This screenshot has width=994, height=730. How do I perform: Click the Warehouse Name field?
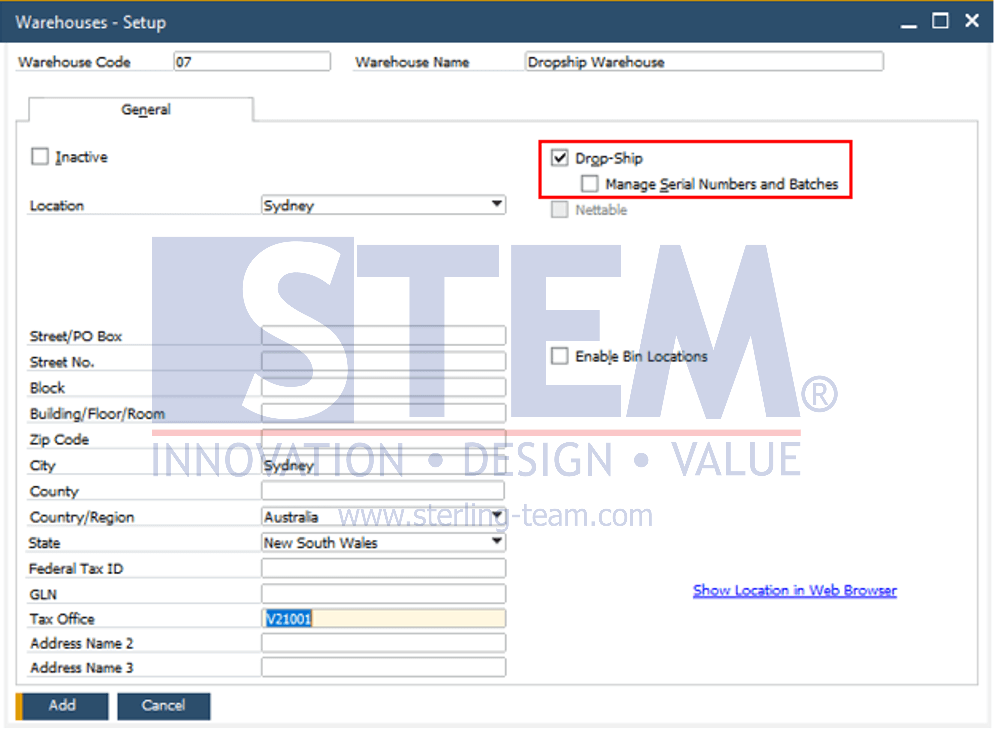coord(704,61)
